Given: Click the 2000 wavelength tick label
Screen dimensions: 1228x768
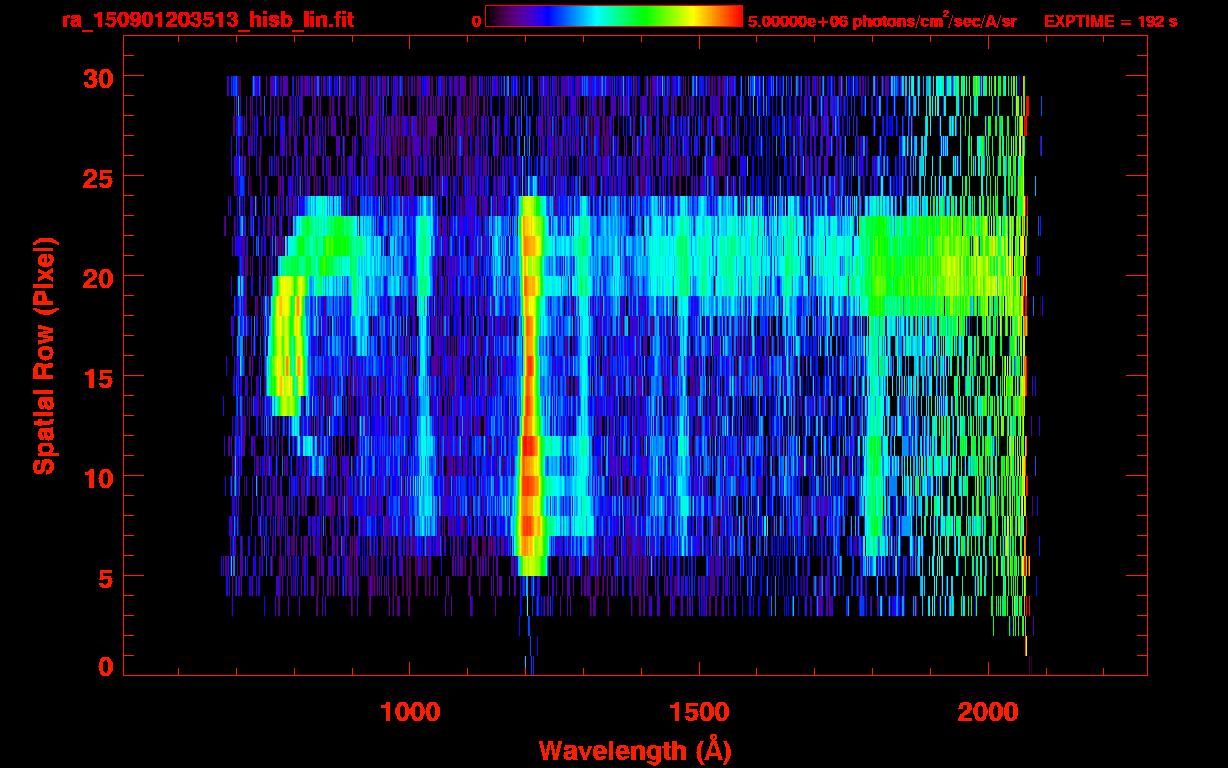Looking at the screenshot, I should pyautogui.click(x=988, y=711).
